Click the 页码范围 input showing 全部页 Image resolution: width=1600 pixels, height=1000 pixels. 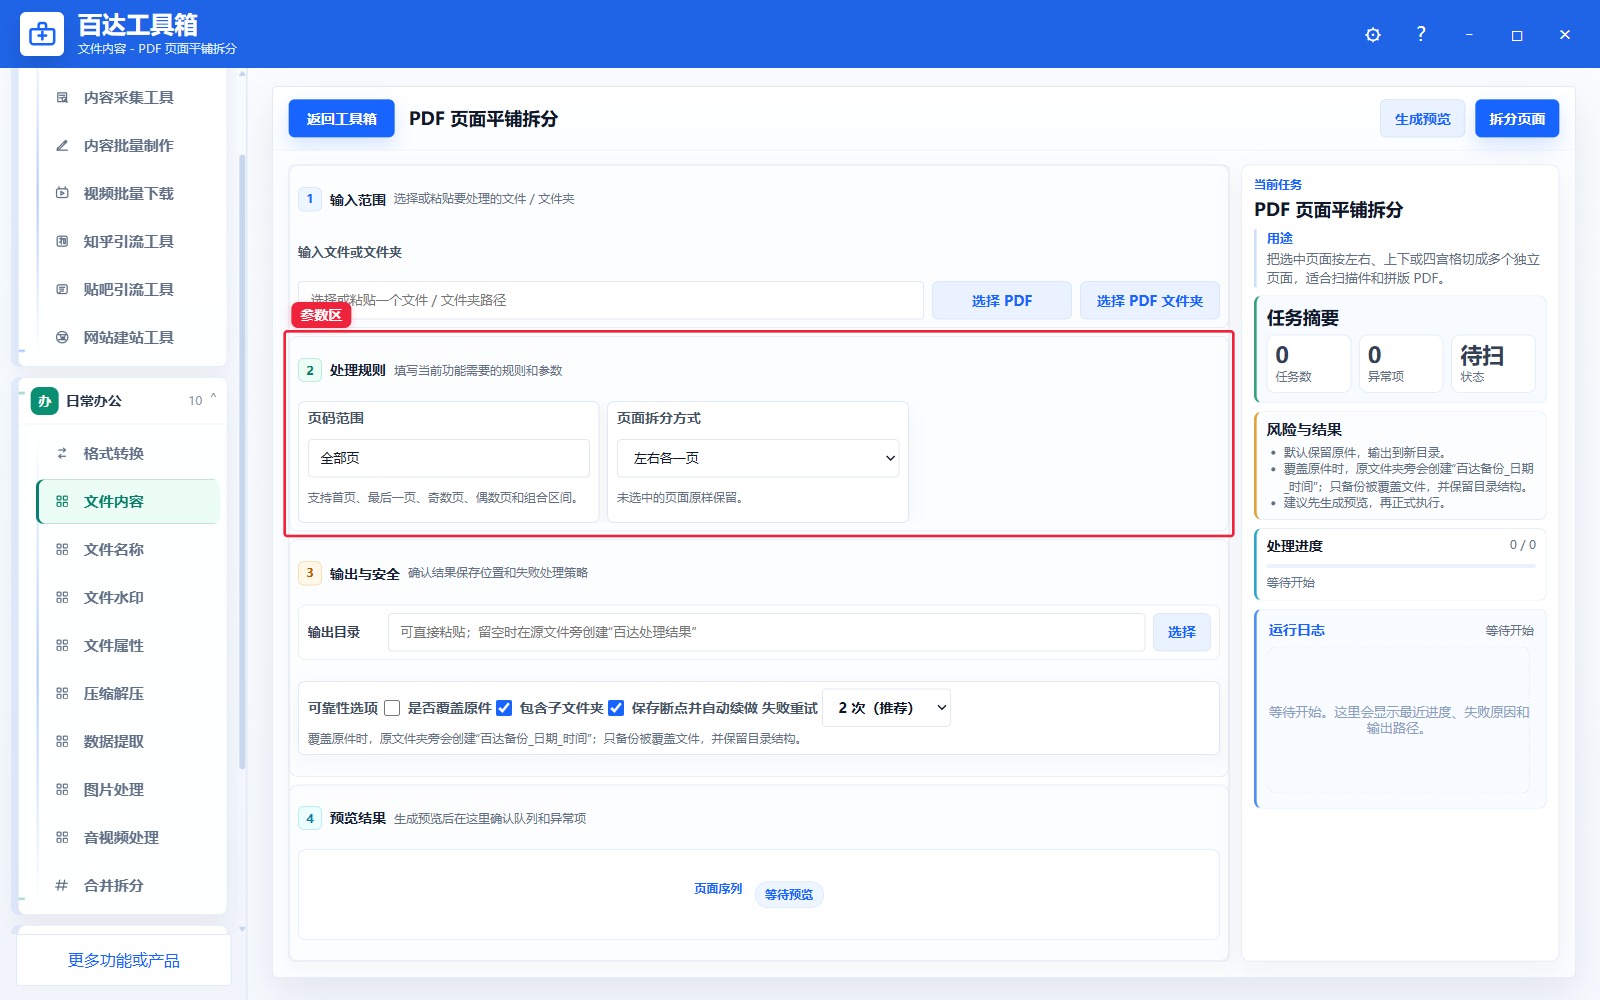click(449, 458)
